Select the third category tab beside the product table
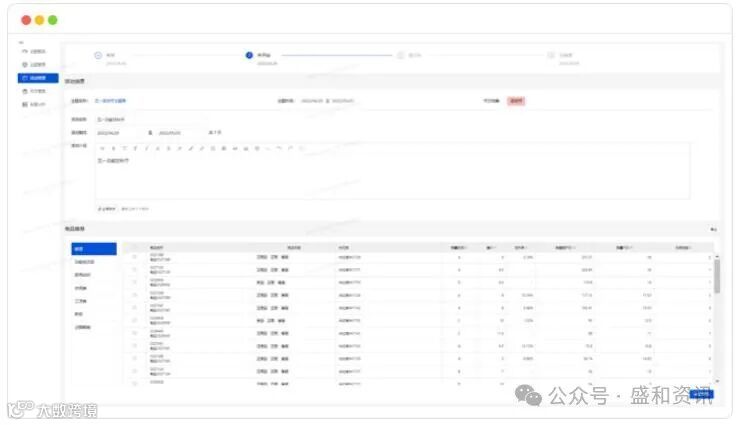 click(x=94, y=275)
